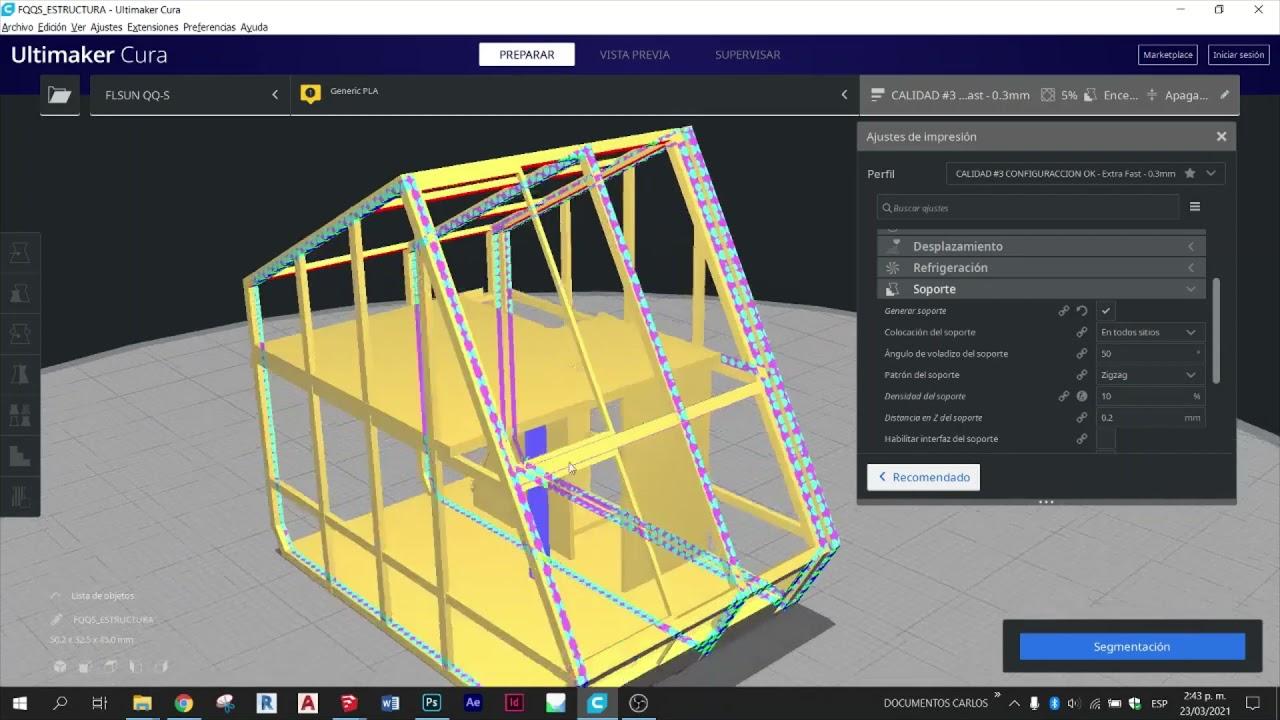Open the Extensiones menu
1280x720 pixels.
click(152, 27)
